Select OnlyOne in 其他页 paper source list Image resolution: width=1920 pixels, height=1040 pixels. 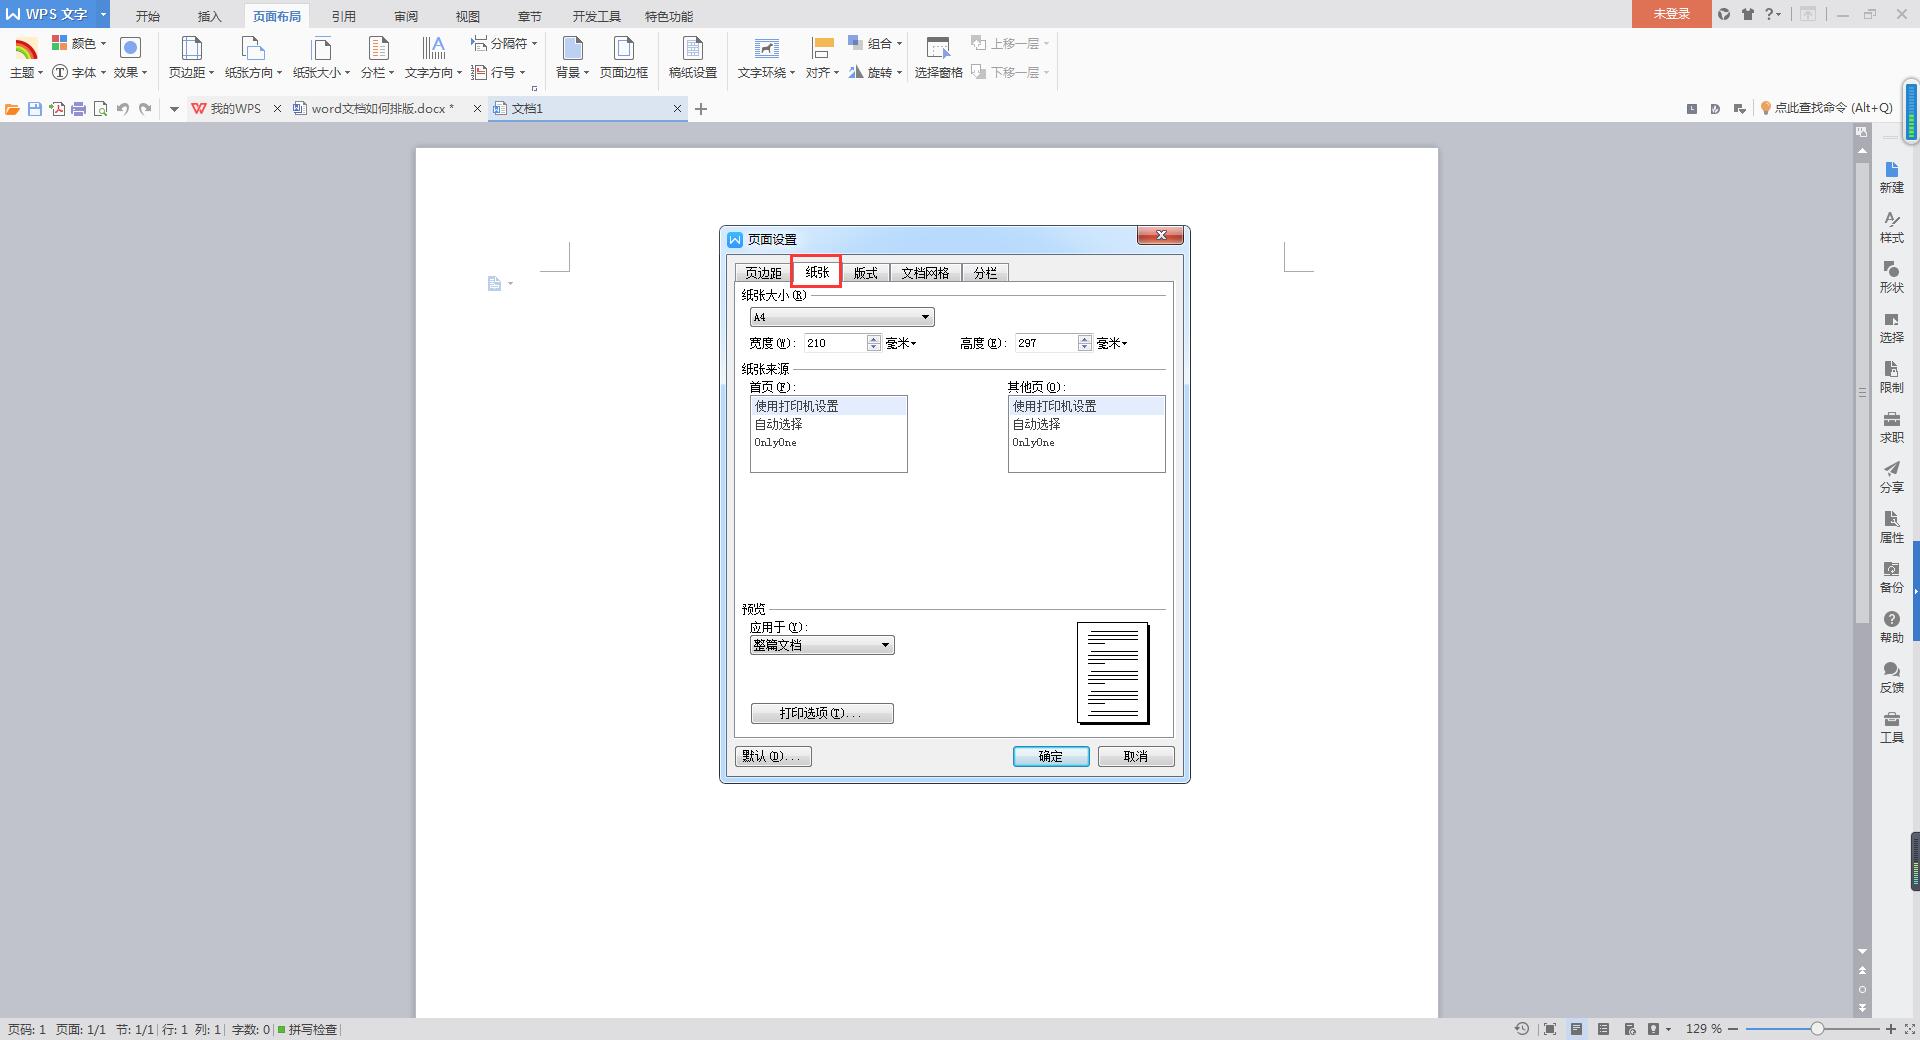[1087, 442]
